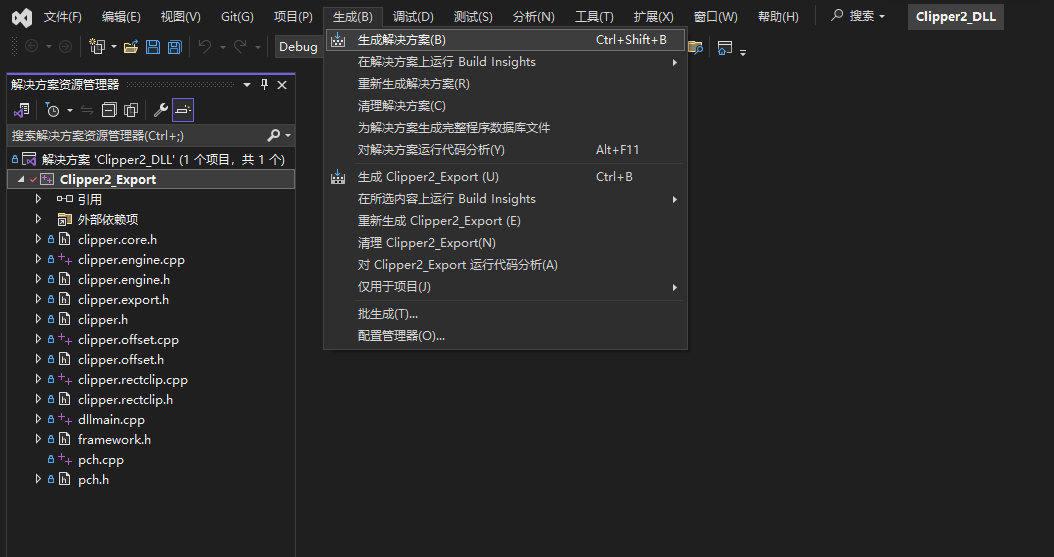Select the pch.cpp file
The height and width of the screenshot is (557, 1054).
(x=101, y=460)
